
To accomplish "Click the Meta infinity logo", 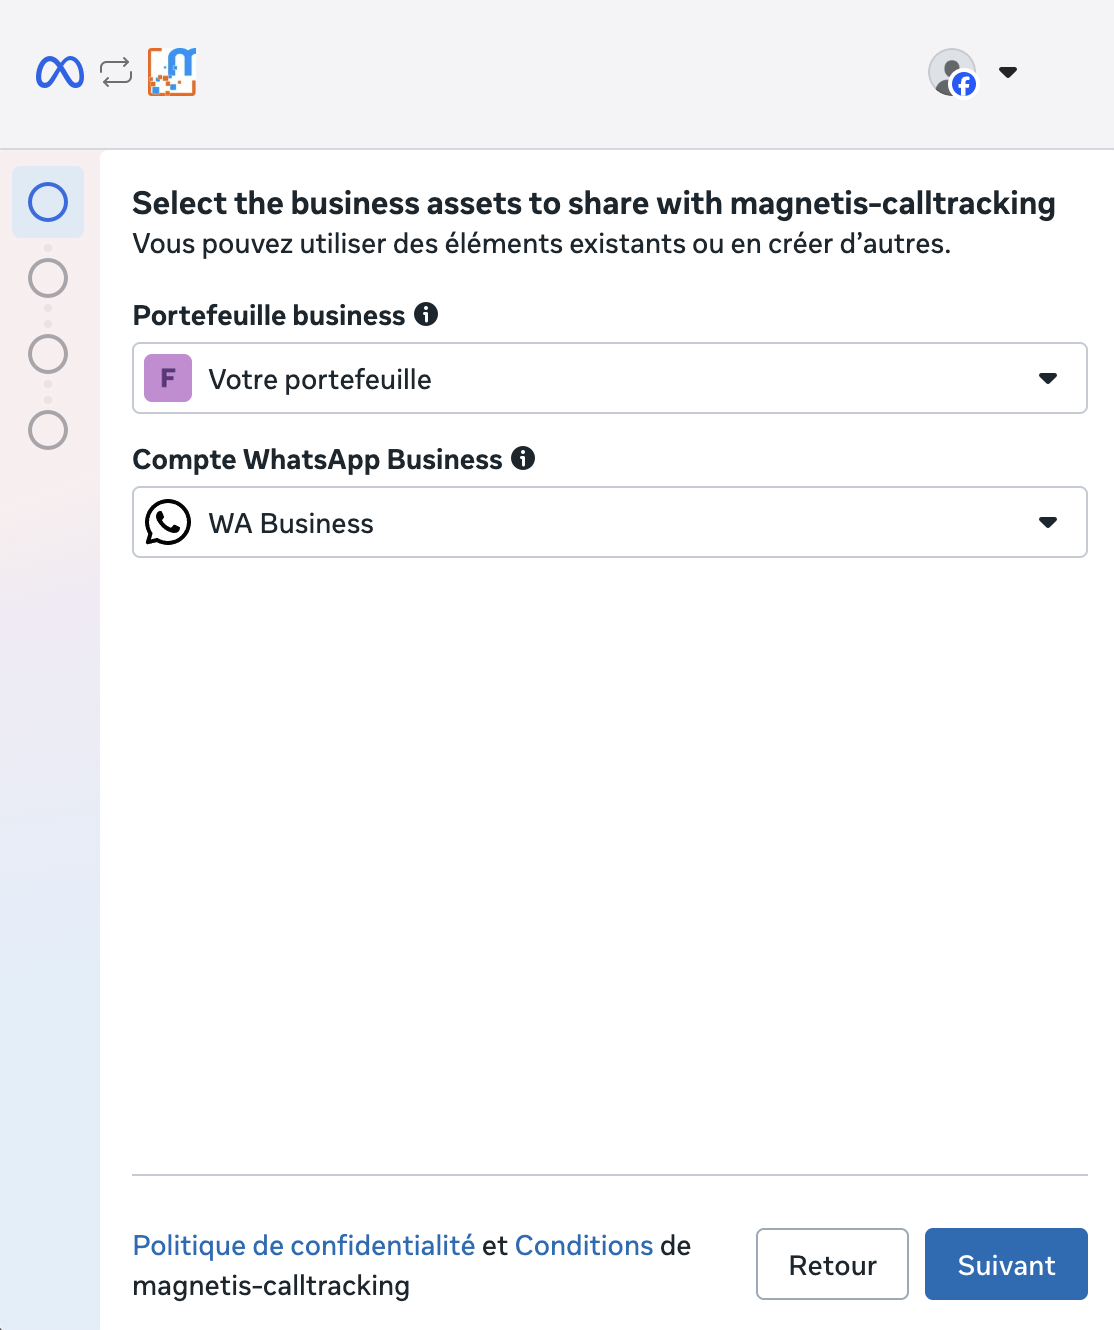I will coord(60,72).
